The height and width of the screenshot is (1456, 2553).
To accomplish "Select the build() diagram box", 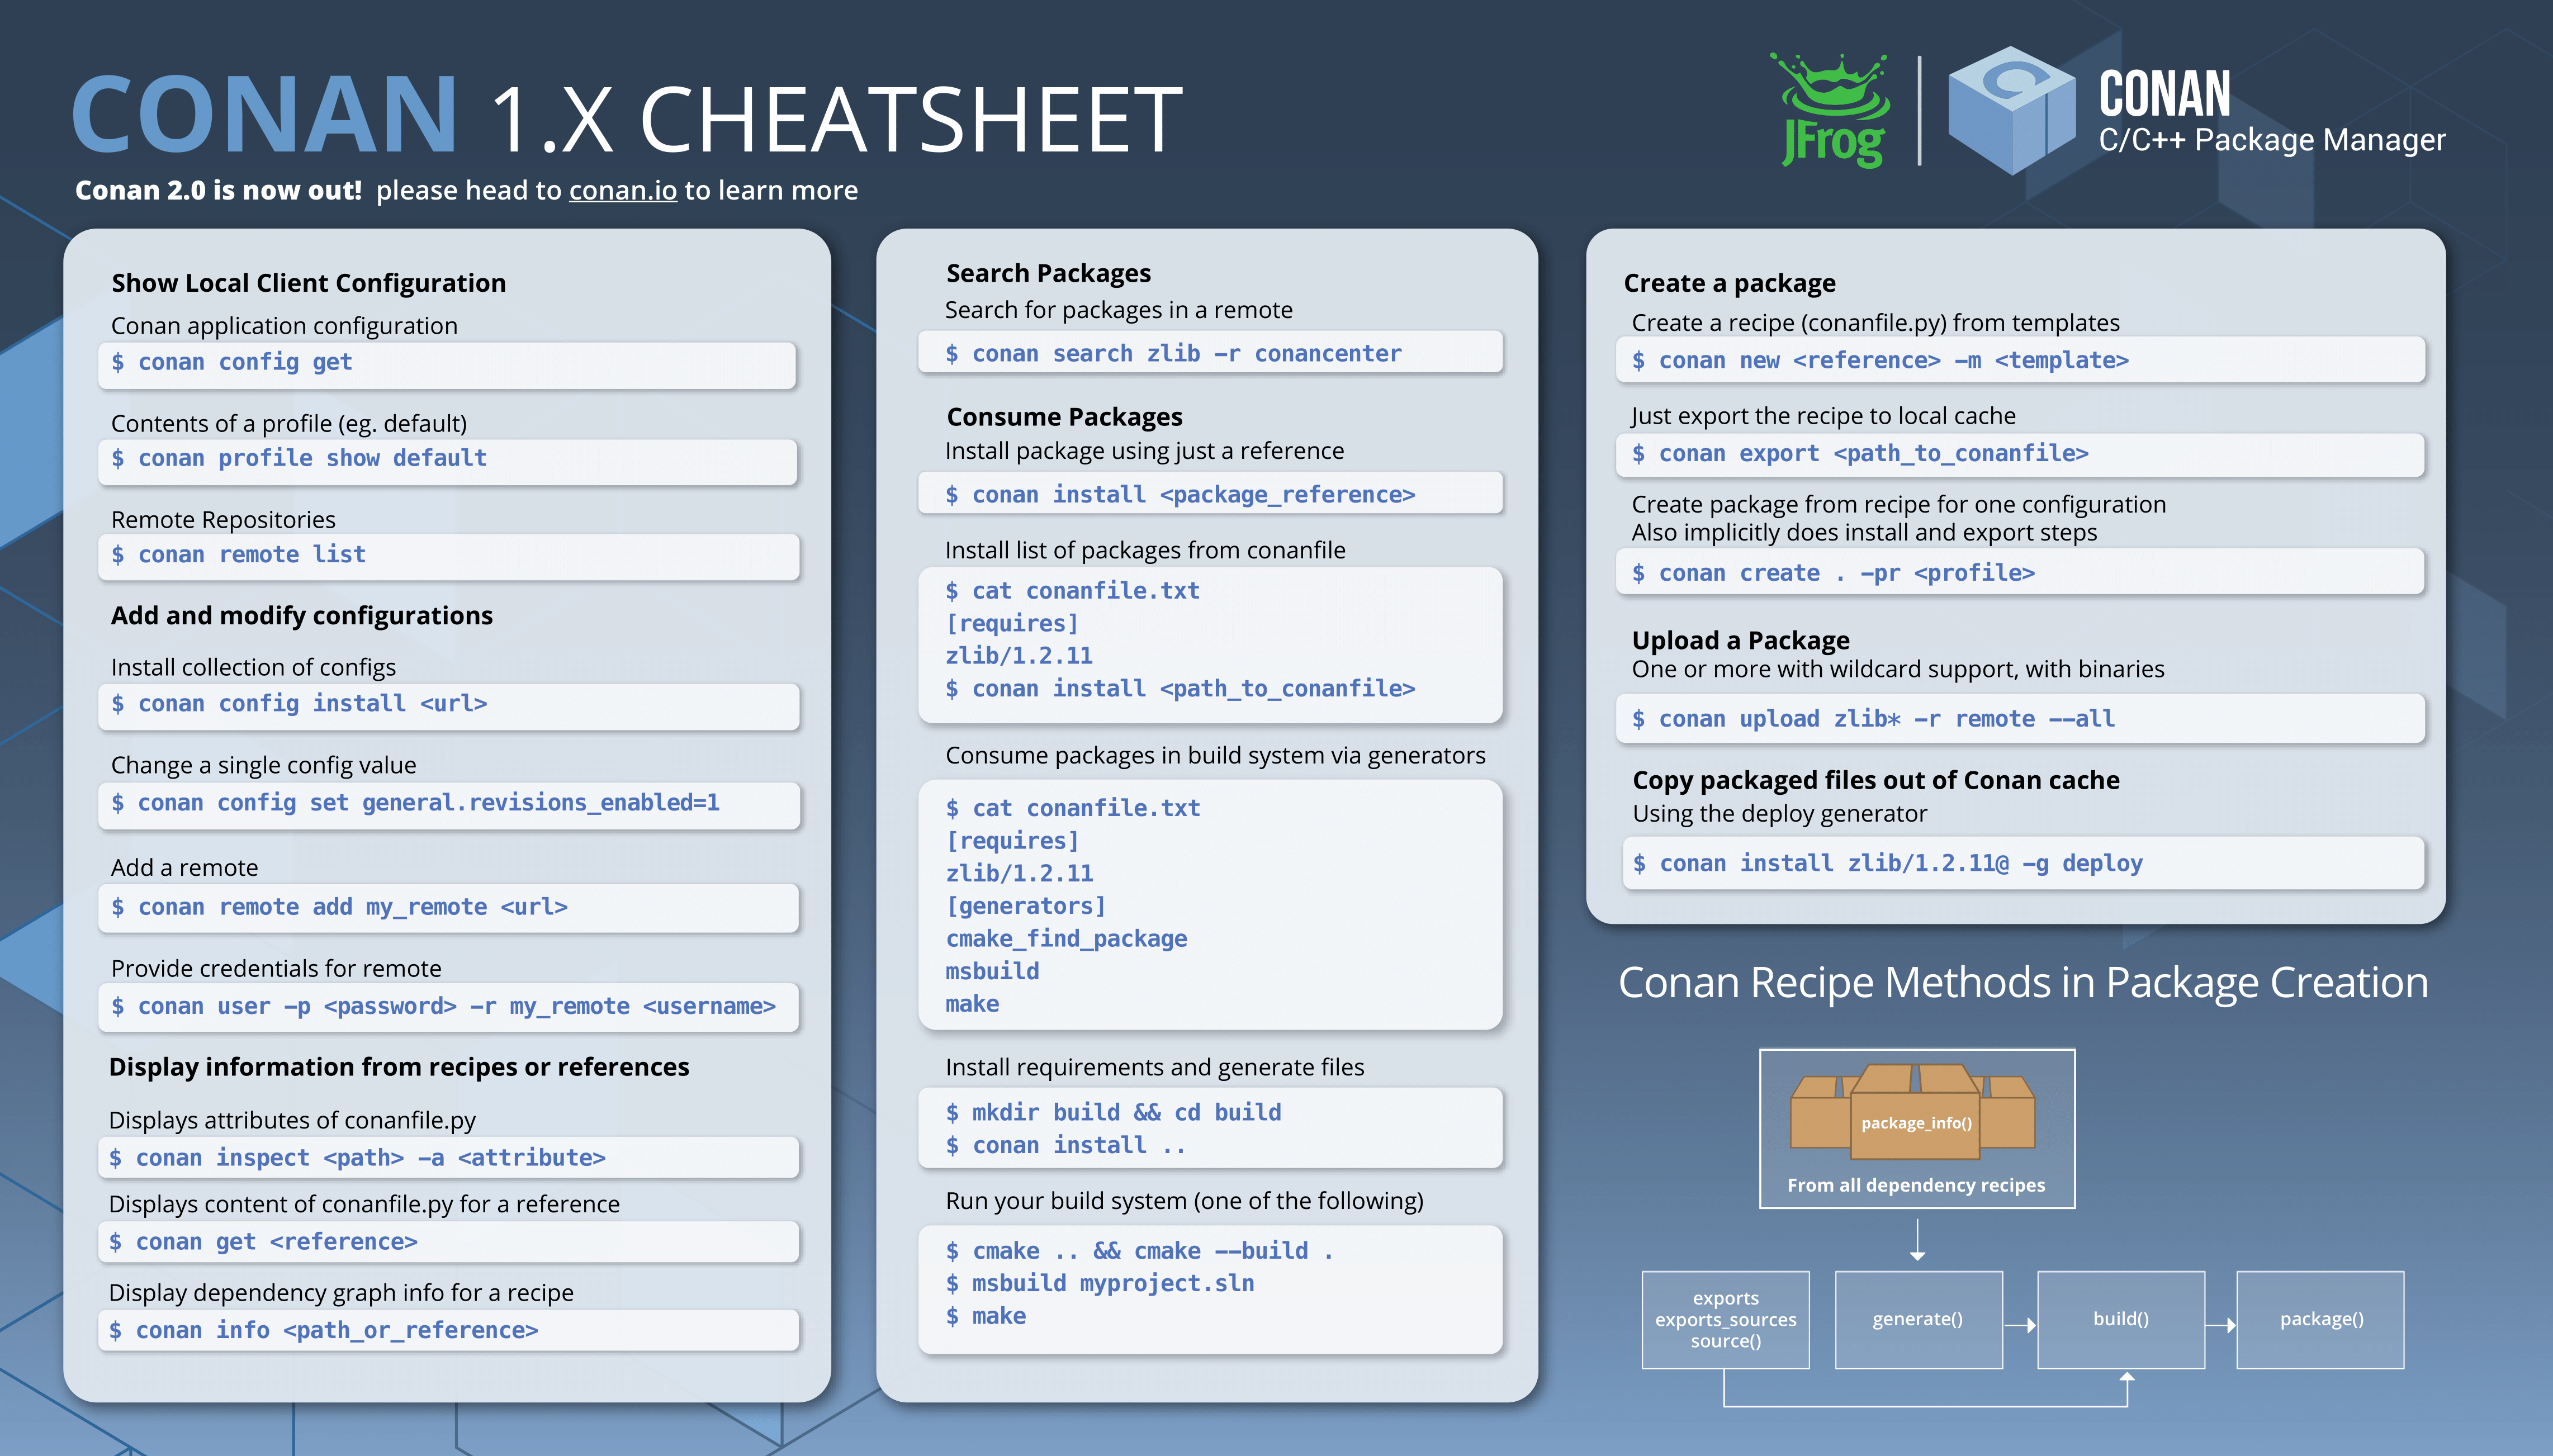I will tap(2120, 1320).
